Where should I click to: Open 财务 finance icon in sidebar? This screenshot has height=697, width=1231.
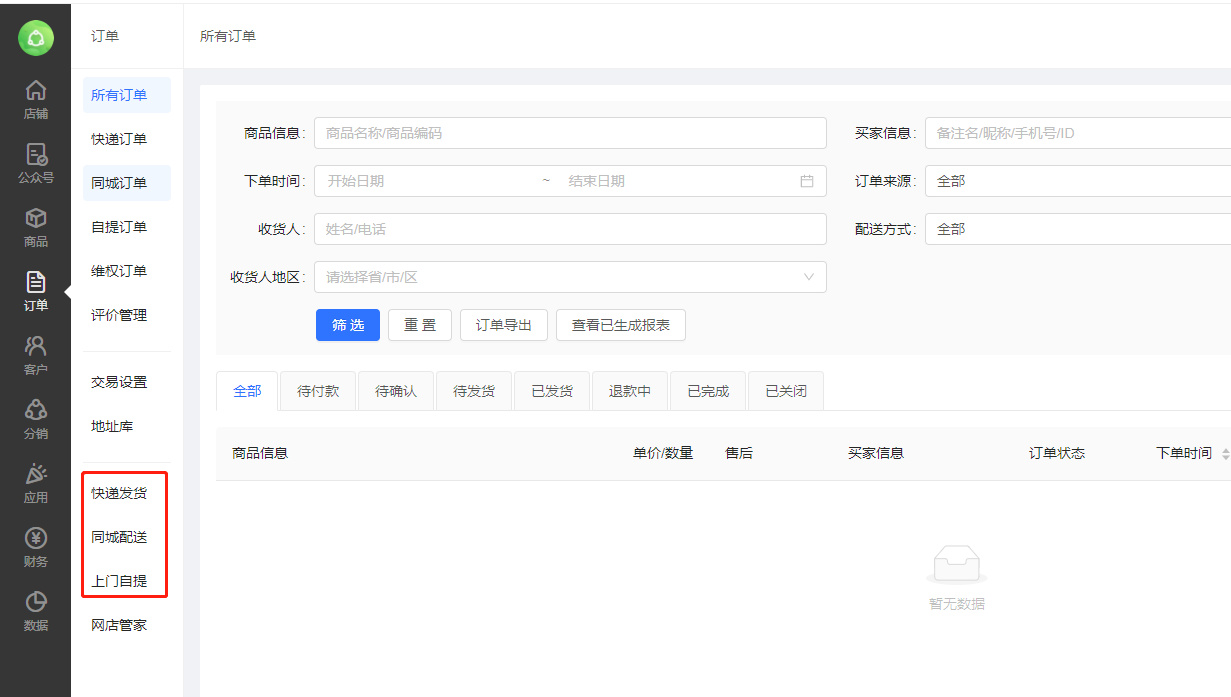point(35,547)
